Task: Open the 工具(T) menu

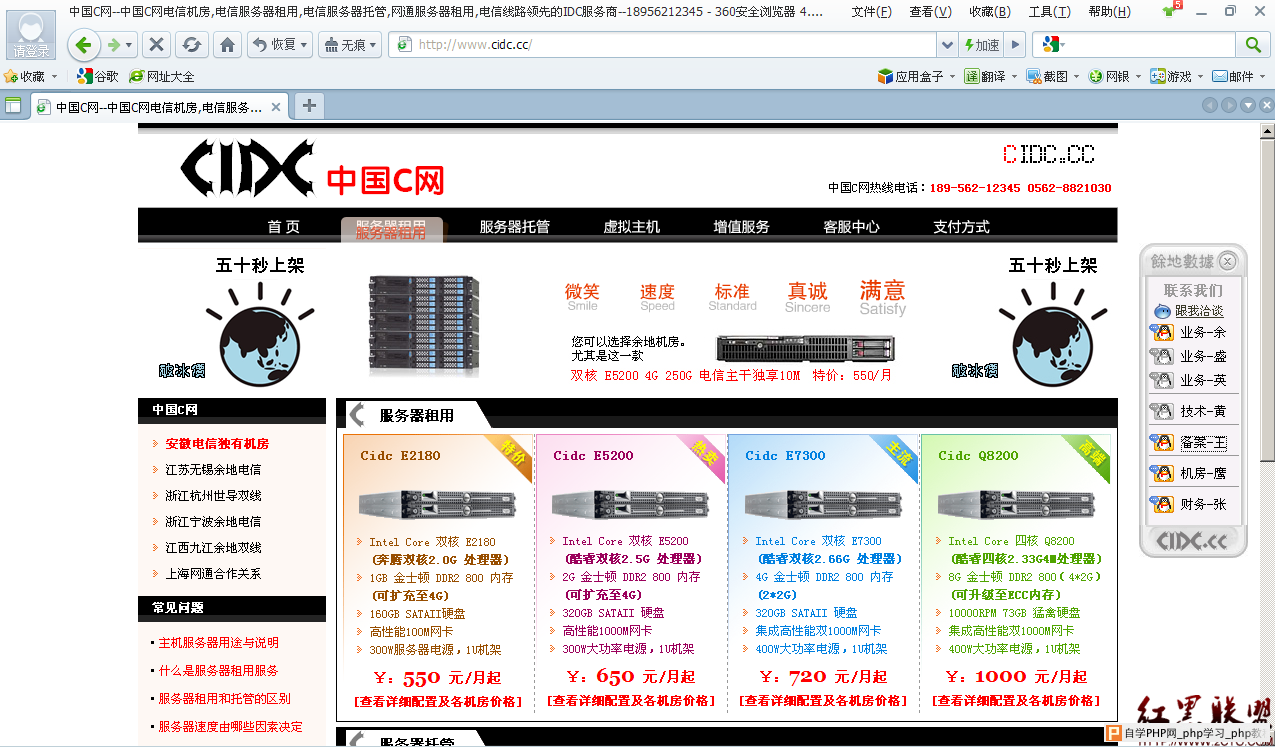Action: (1050, 12)
